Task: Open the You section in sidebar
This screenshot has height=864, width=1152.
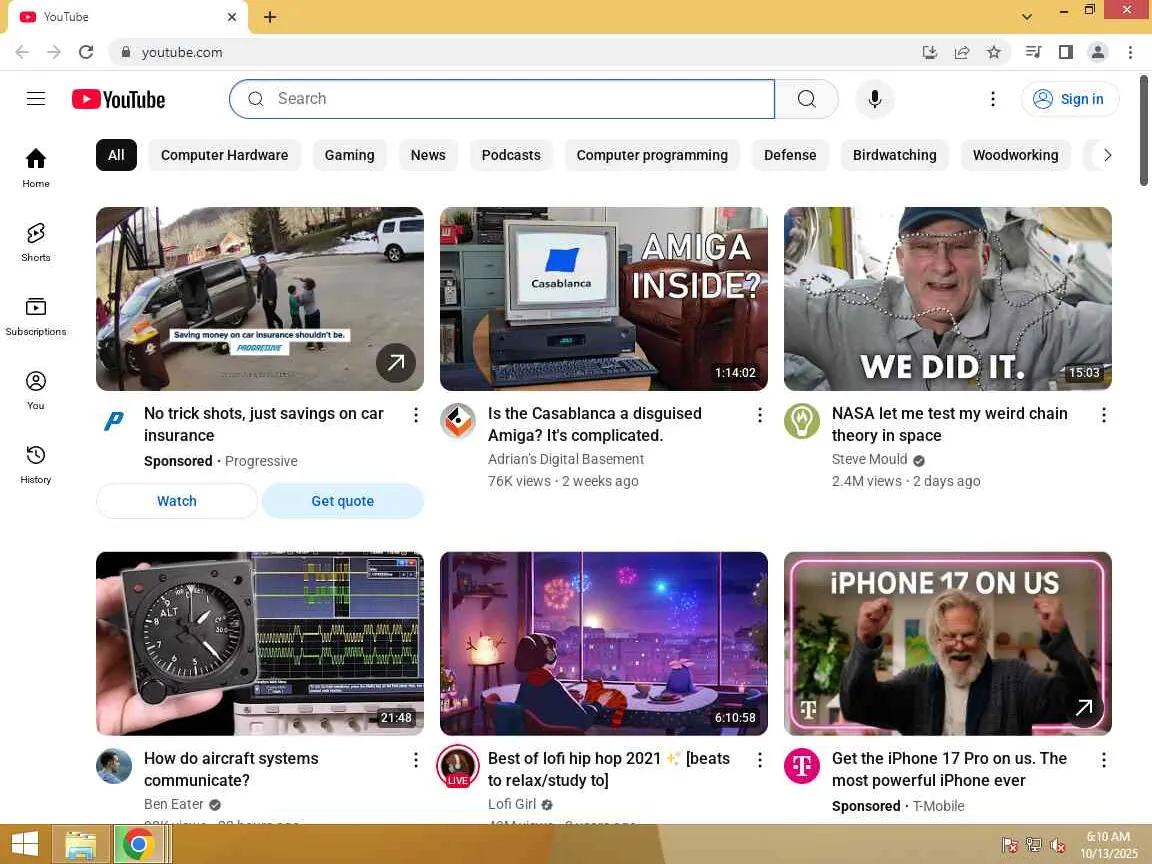Action: [36, 391]
